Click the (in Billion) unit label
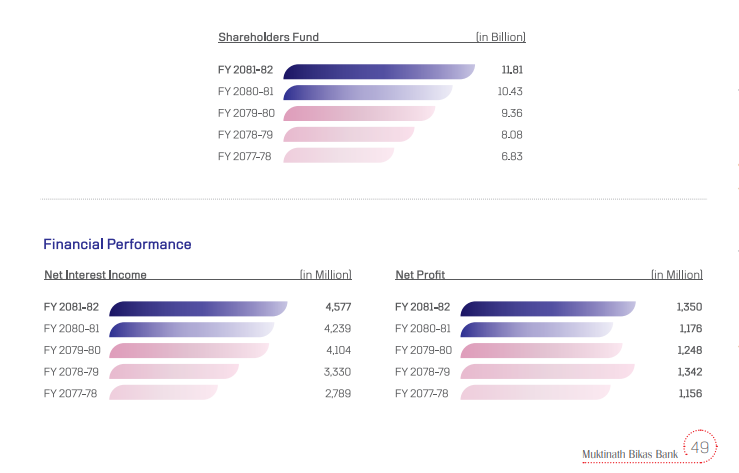This screenshot has width=739, height=473. [x=500, y=37]
